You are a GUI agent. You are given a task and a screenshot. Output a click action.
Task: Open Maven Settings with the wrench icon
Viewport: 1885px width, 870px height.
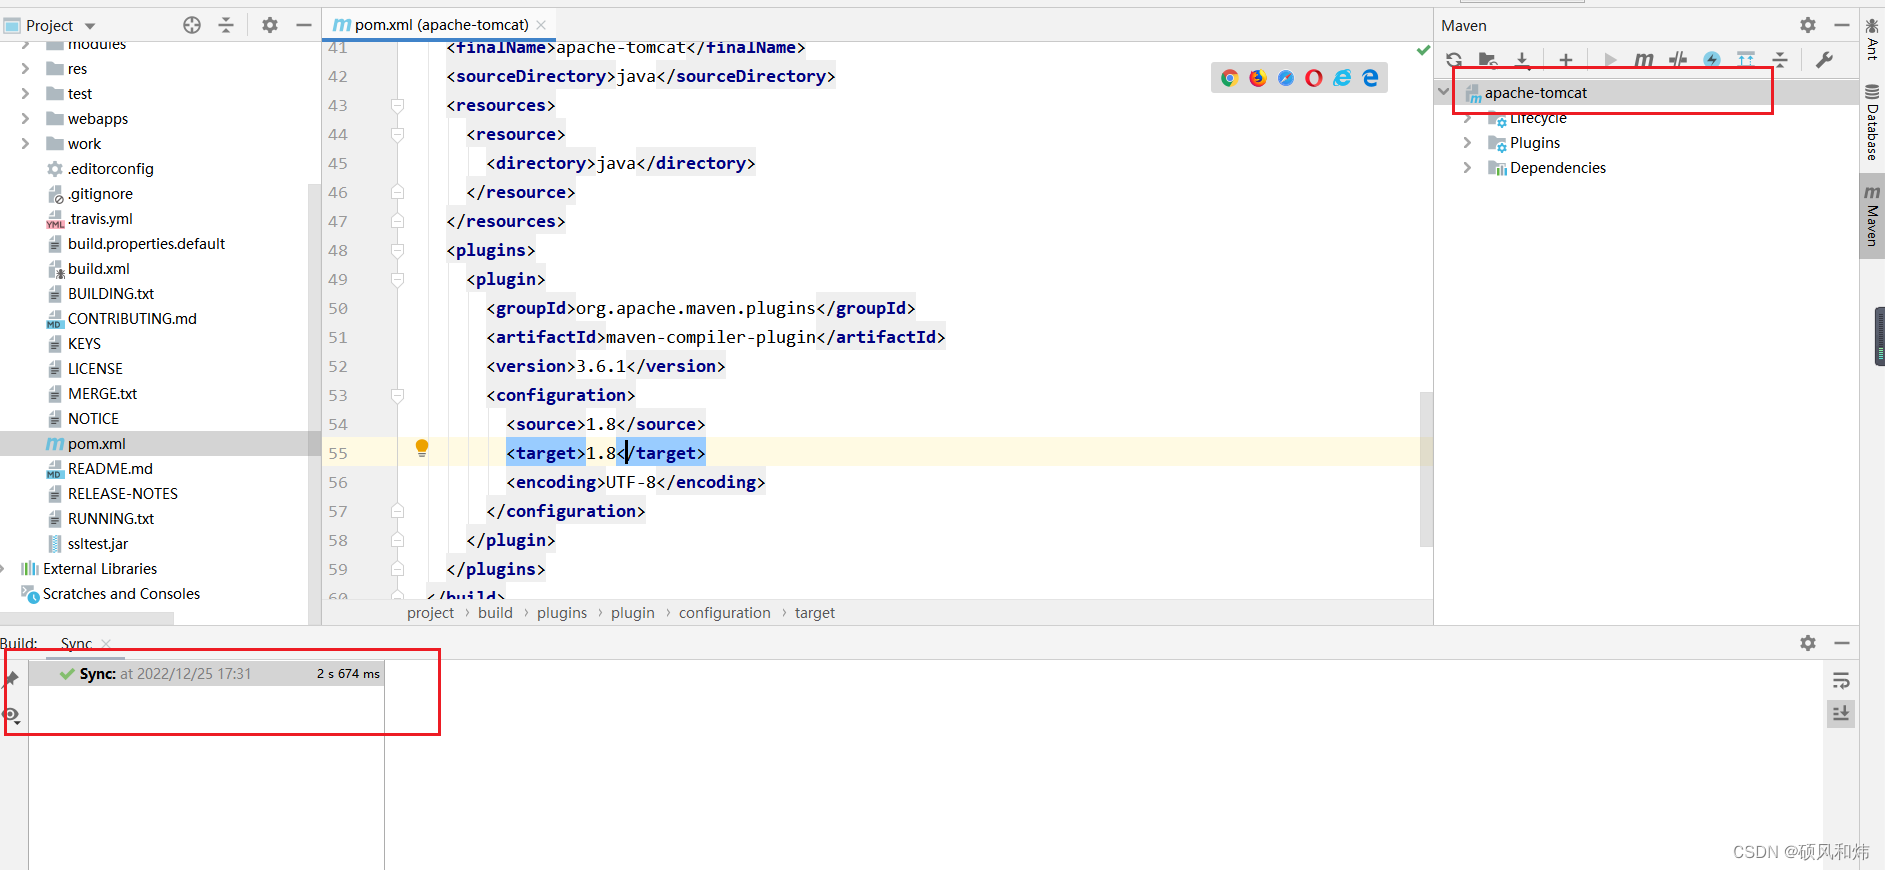1824,60
